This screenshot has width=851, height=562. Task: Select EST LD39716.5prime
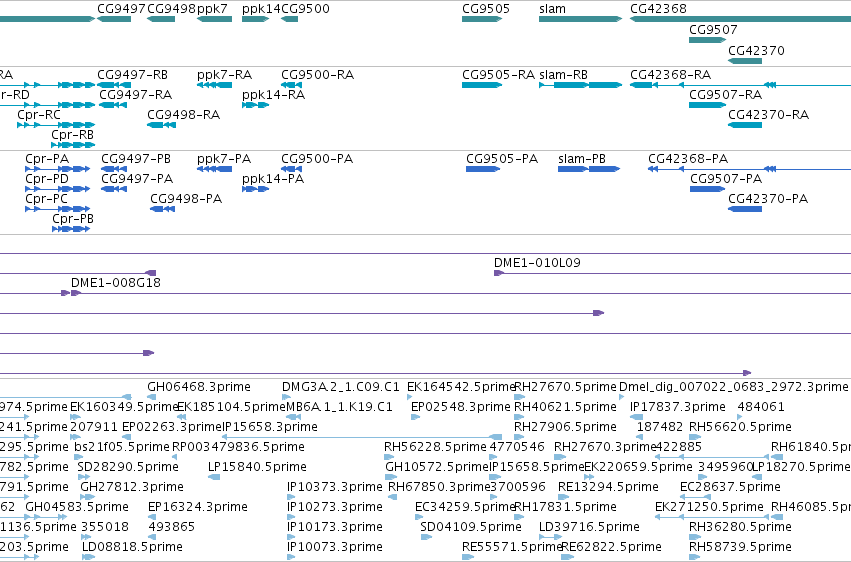(589, 527)
